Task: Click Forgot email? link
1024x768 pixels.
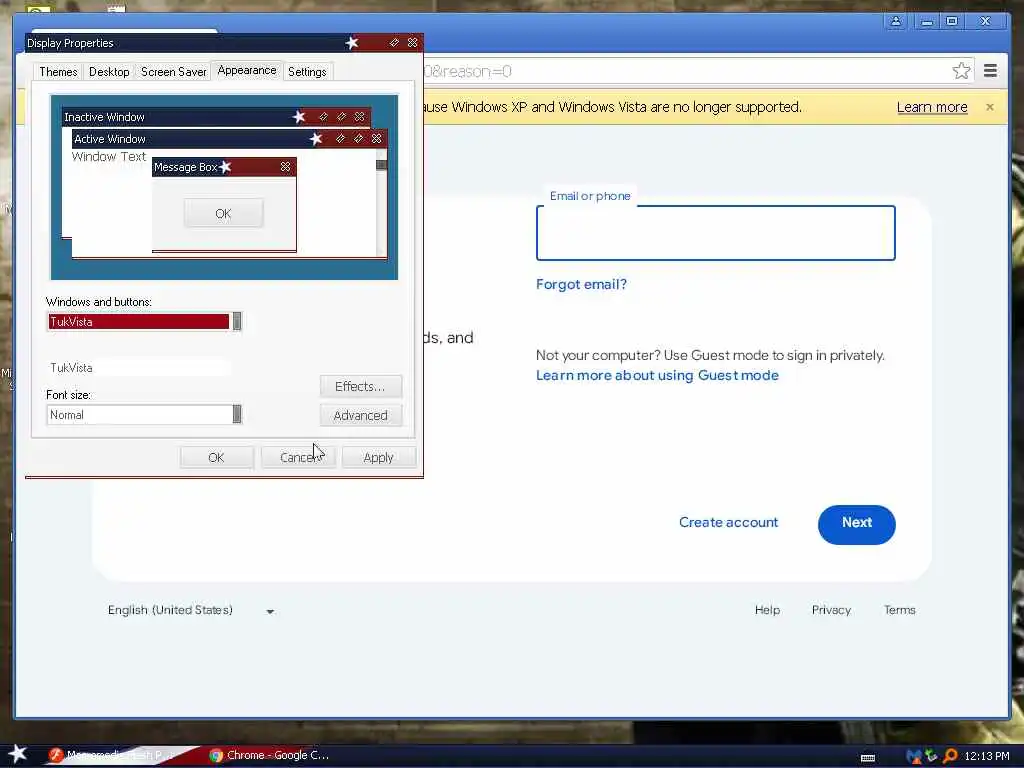Action: click(x=581, y=284)
